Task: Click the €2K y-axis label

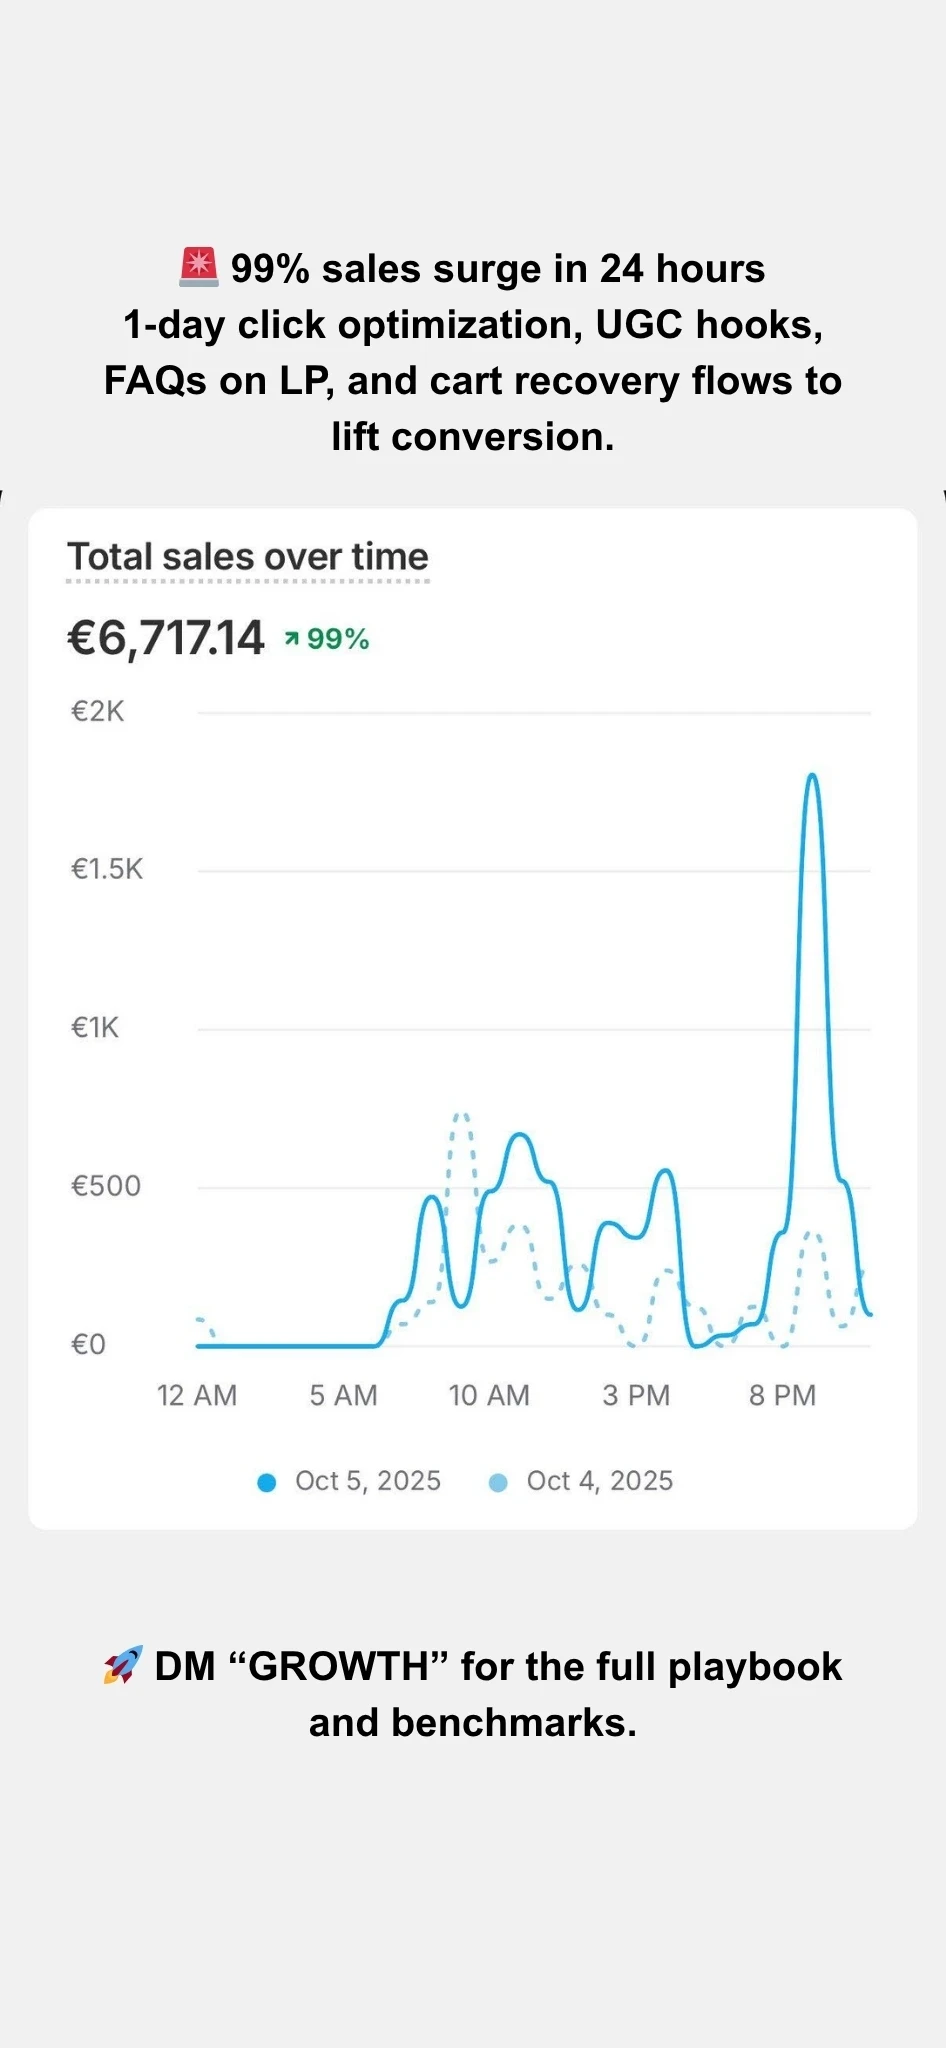Action: [98, 712]
